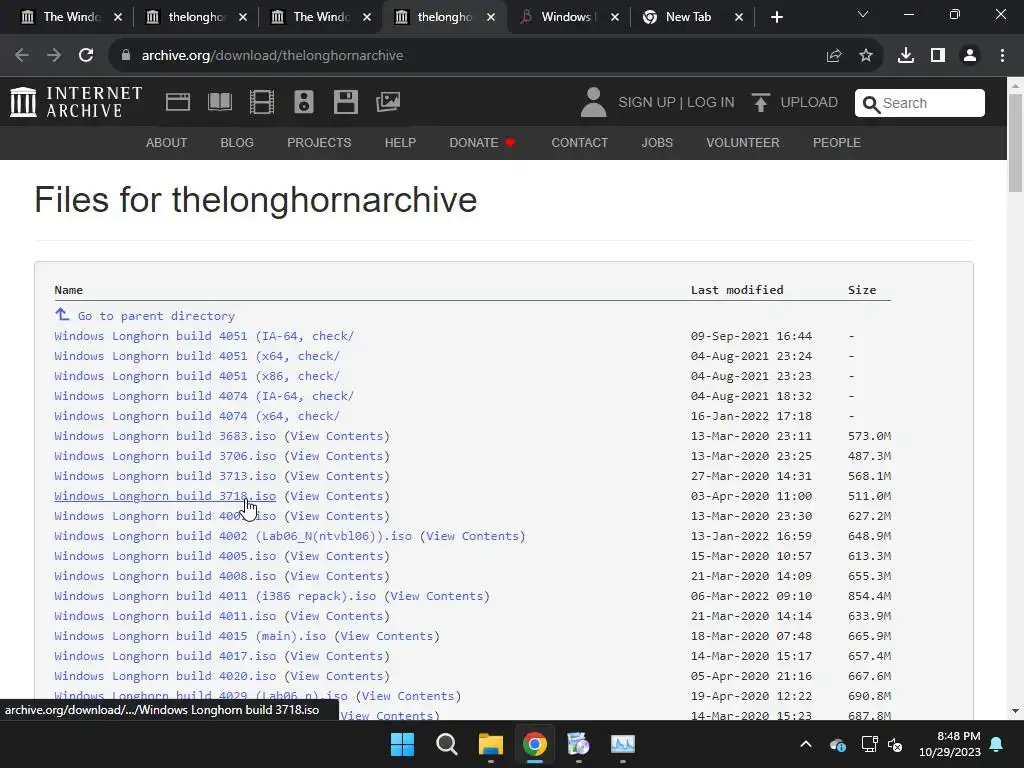Open Chrome three-dot menu

(1002, 56)
